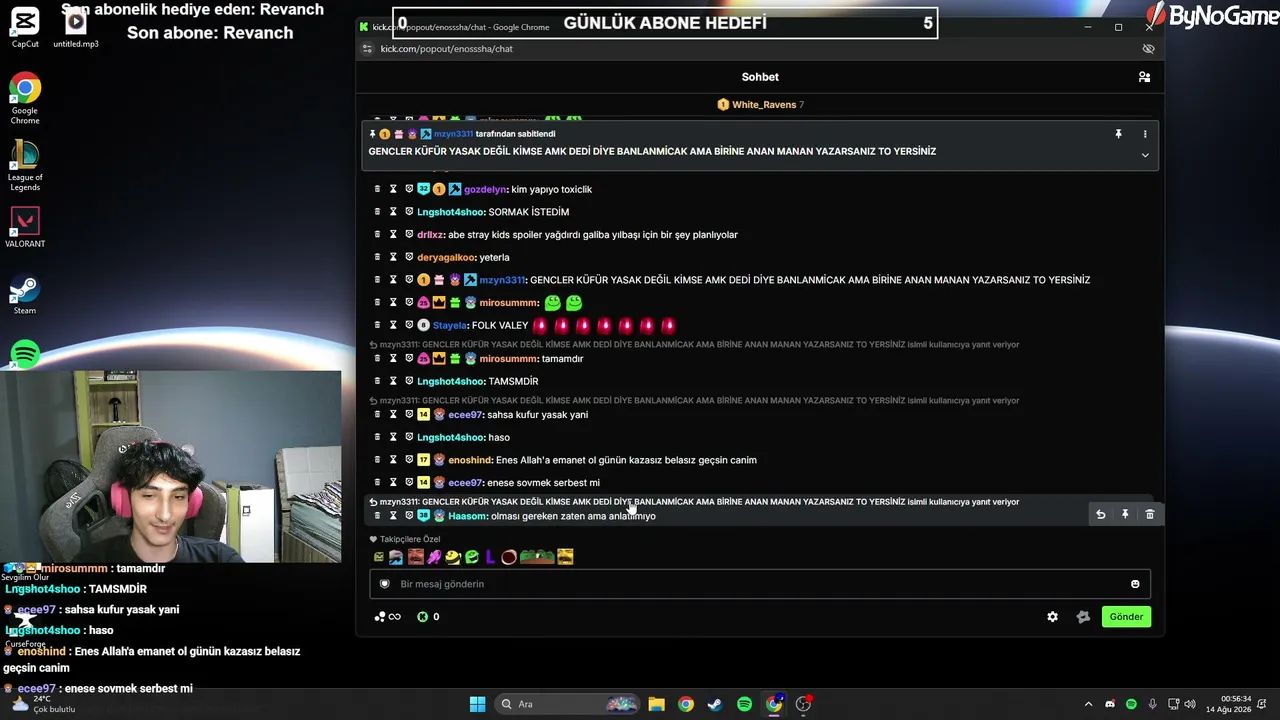This screenshot has height=720, width=1280.
Task: Delete Stayela's FOLK VALEY message
Action: [x=378, y=325]
